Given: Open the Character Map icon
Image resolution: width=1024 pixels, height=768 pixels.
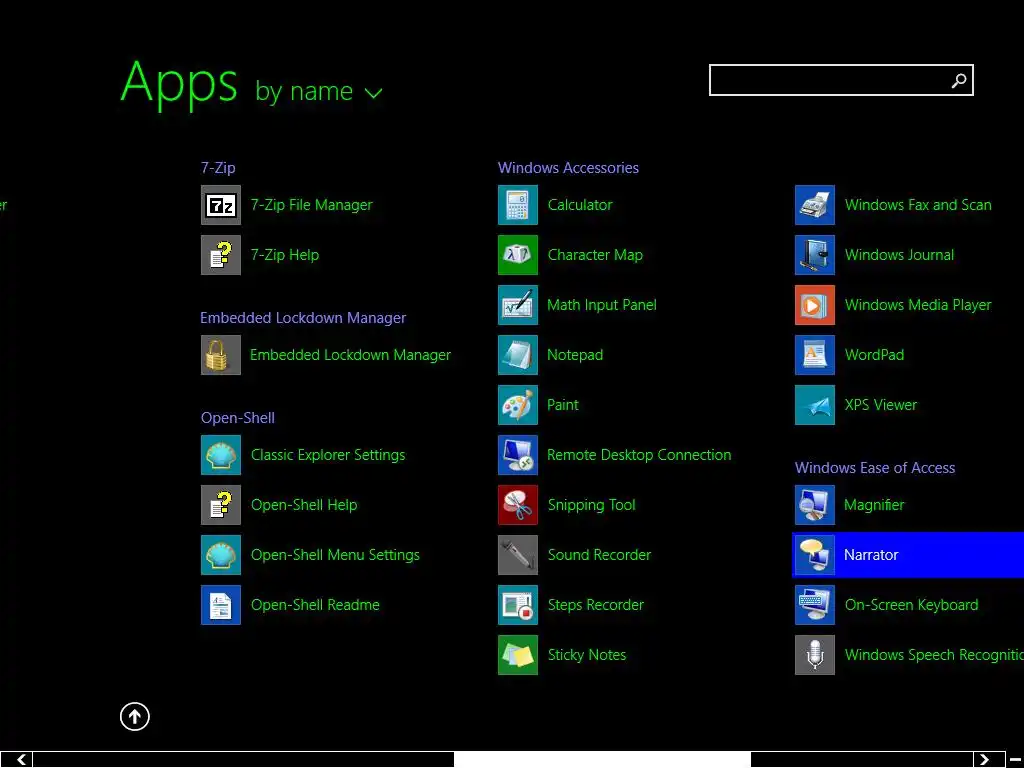Looking at the screenshot, I should click(x=518, y=255).
